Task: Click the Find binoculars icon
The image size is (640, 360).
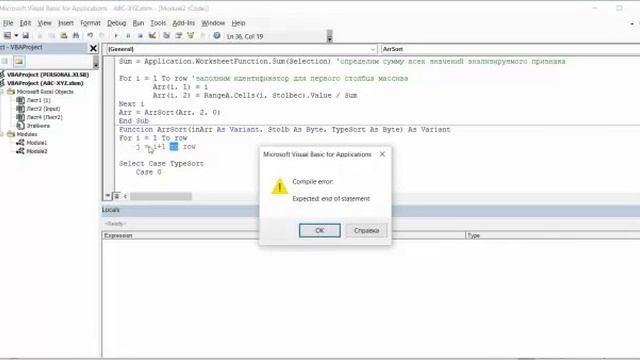Action: point(76,36)
